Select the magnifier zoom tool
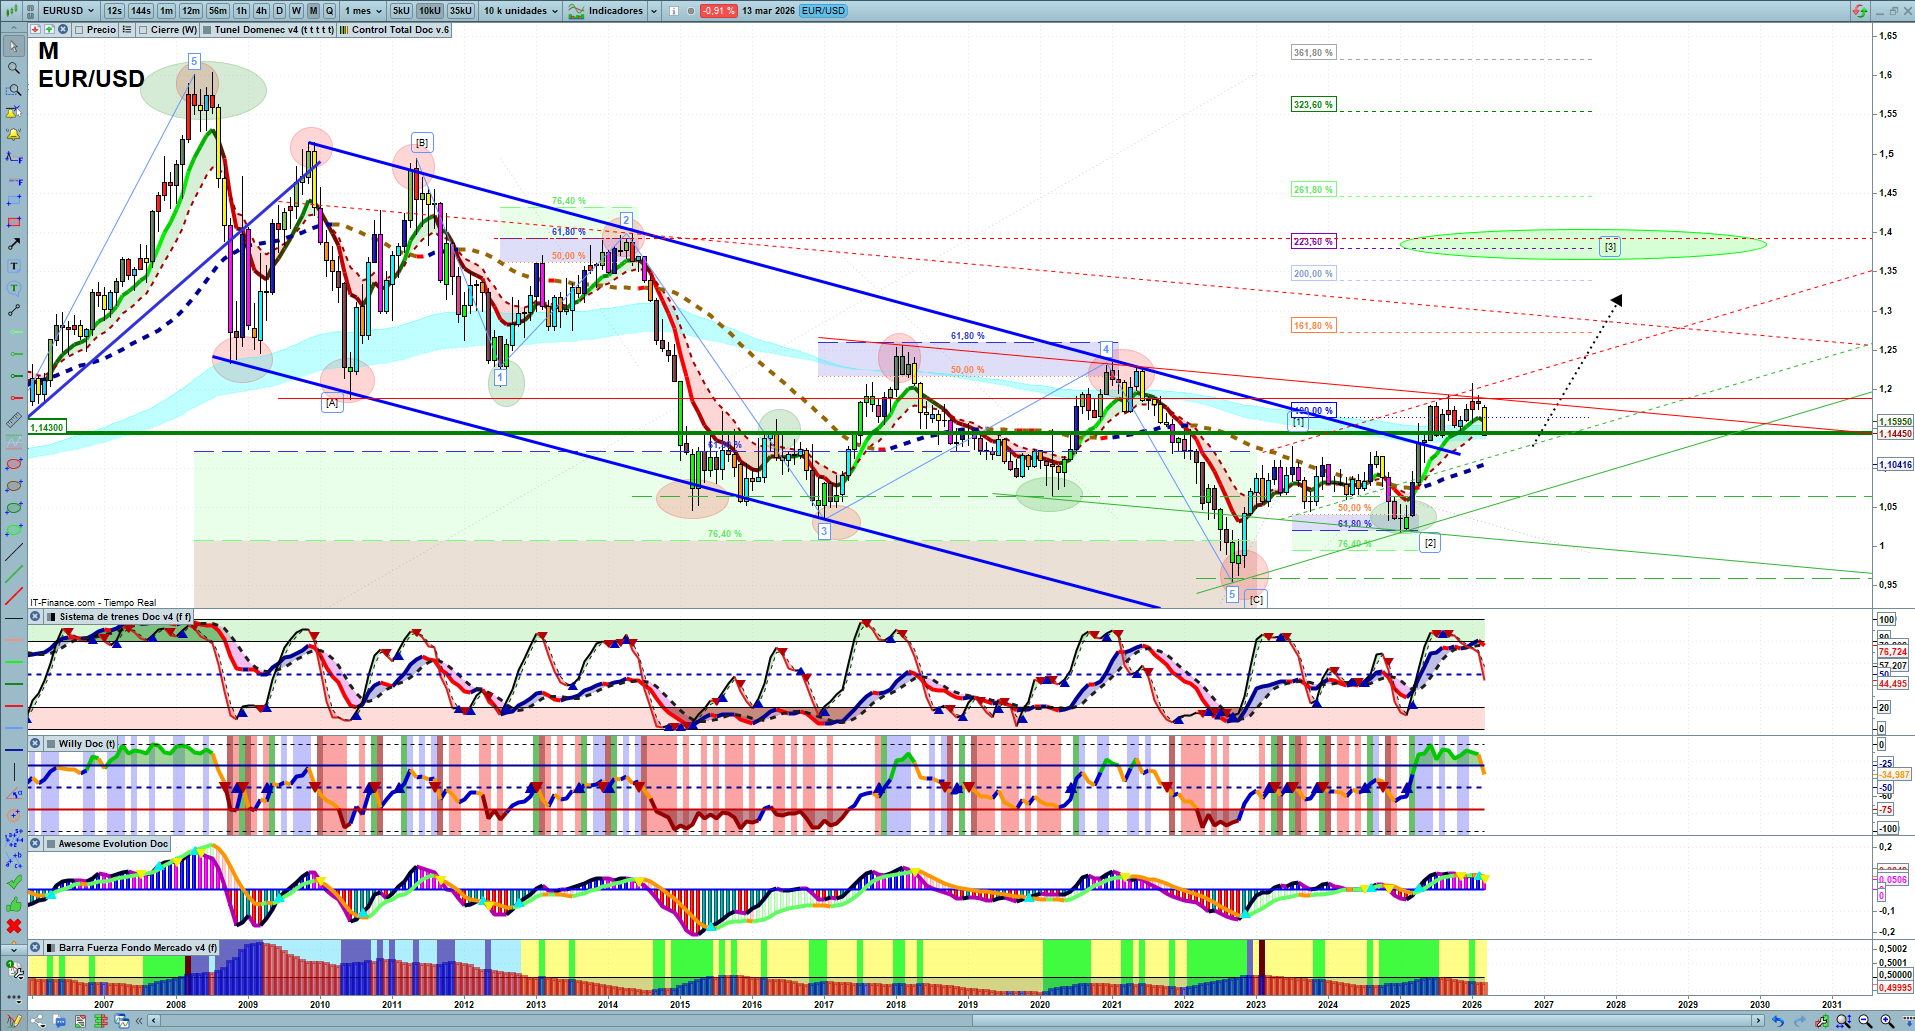The image size is (1915, 1031). tap(14, 68)
